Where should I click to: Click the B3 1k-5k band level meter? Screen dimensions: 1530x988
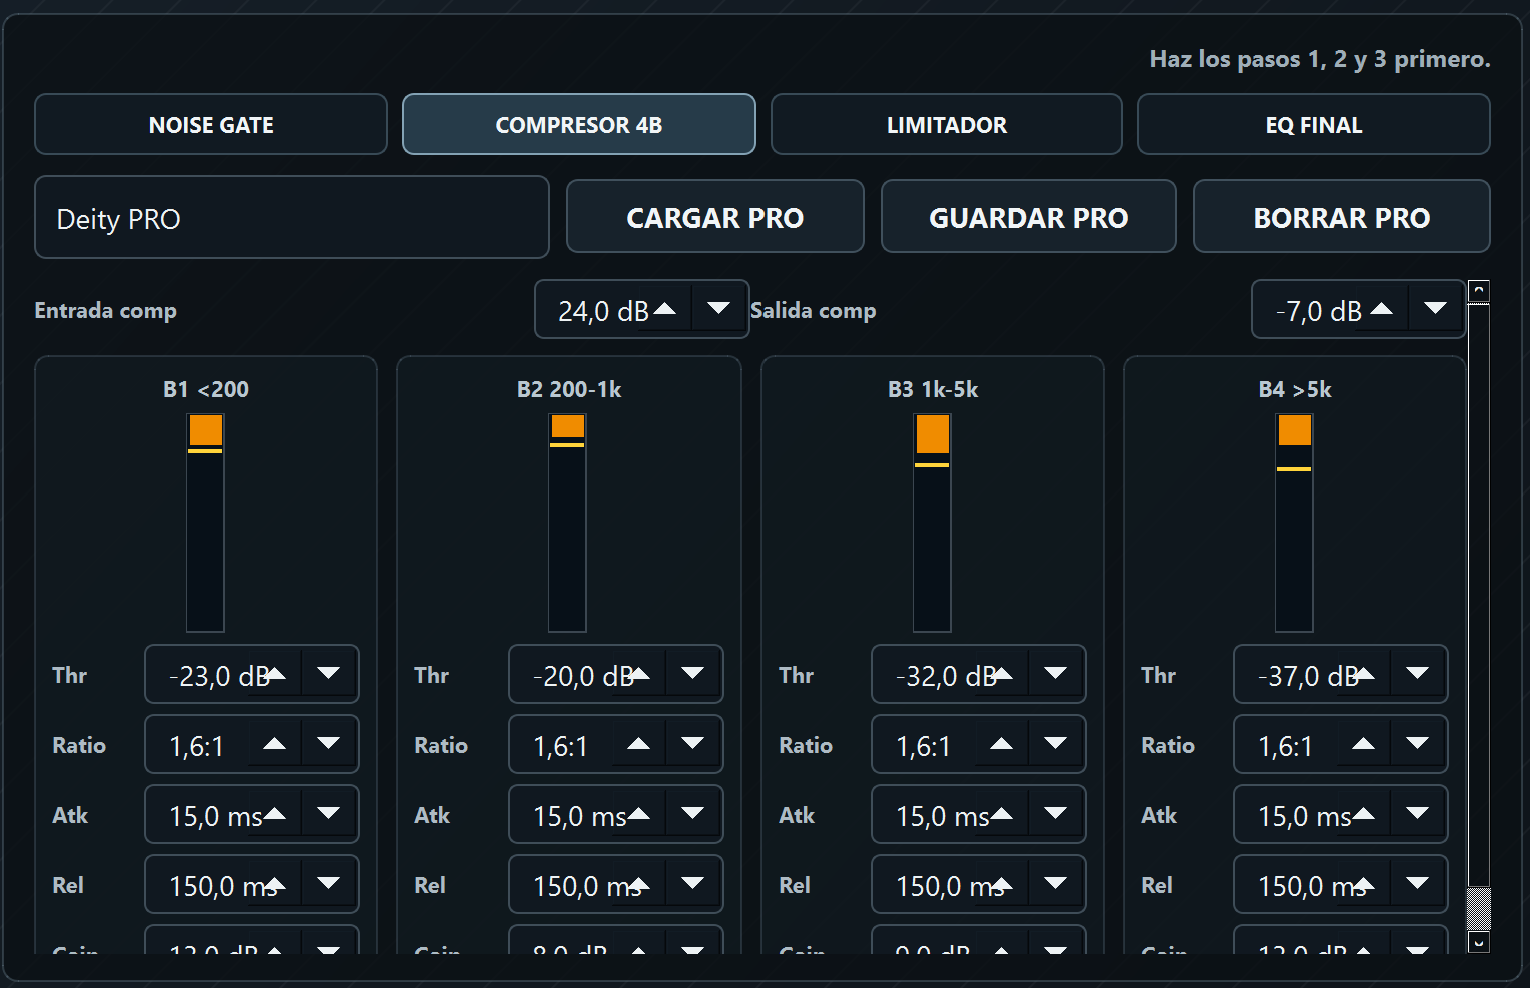coord(932,523)
